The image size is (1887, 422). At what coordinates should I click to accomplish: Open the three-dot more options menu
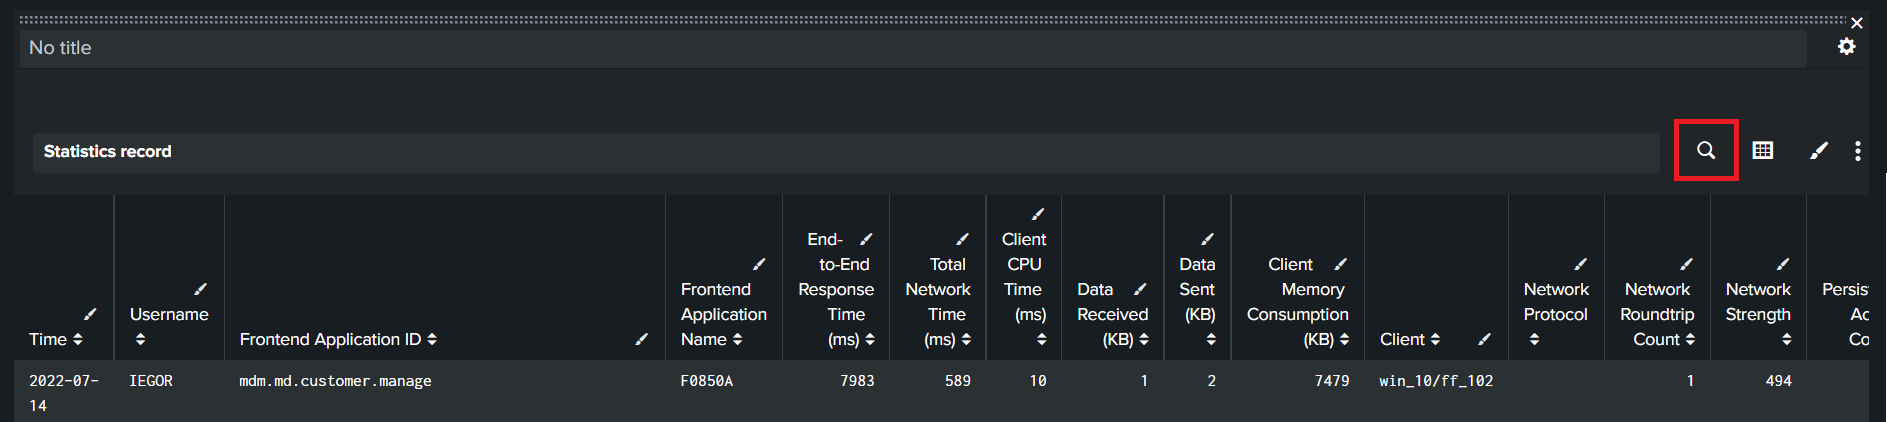(1858, 150)
